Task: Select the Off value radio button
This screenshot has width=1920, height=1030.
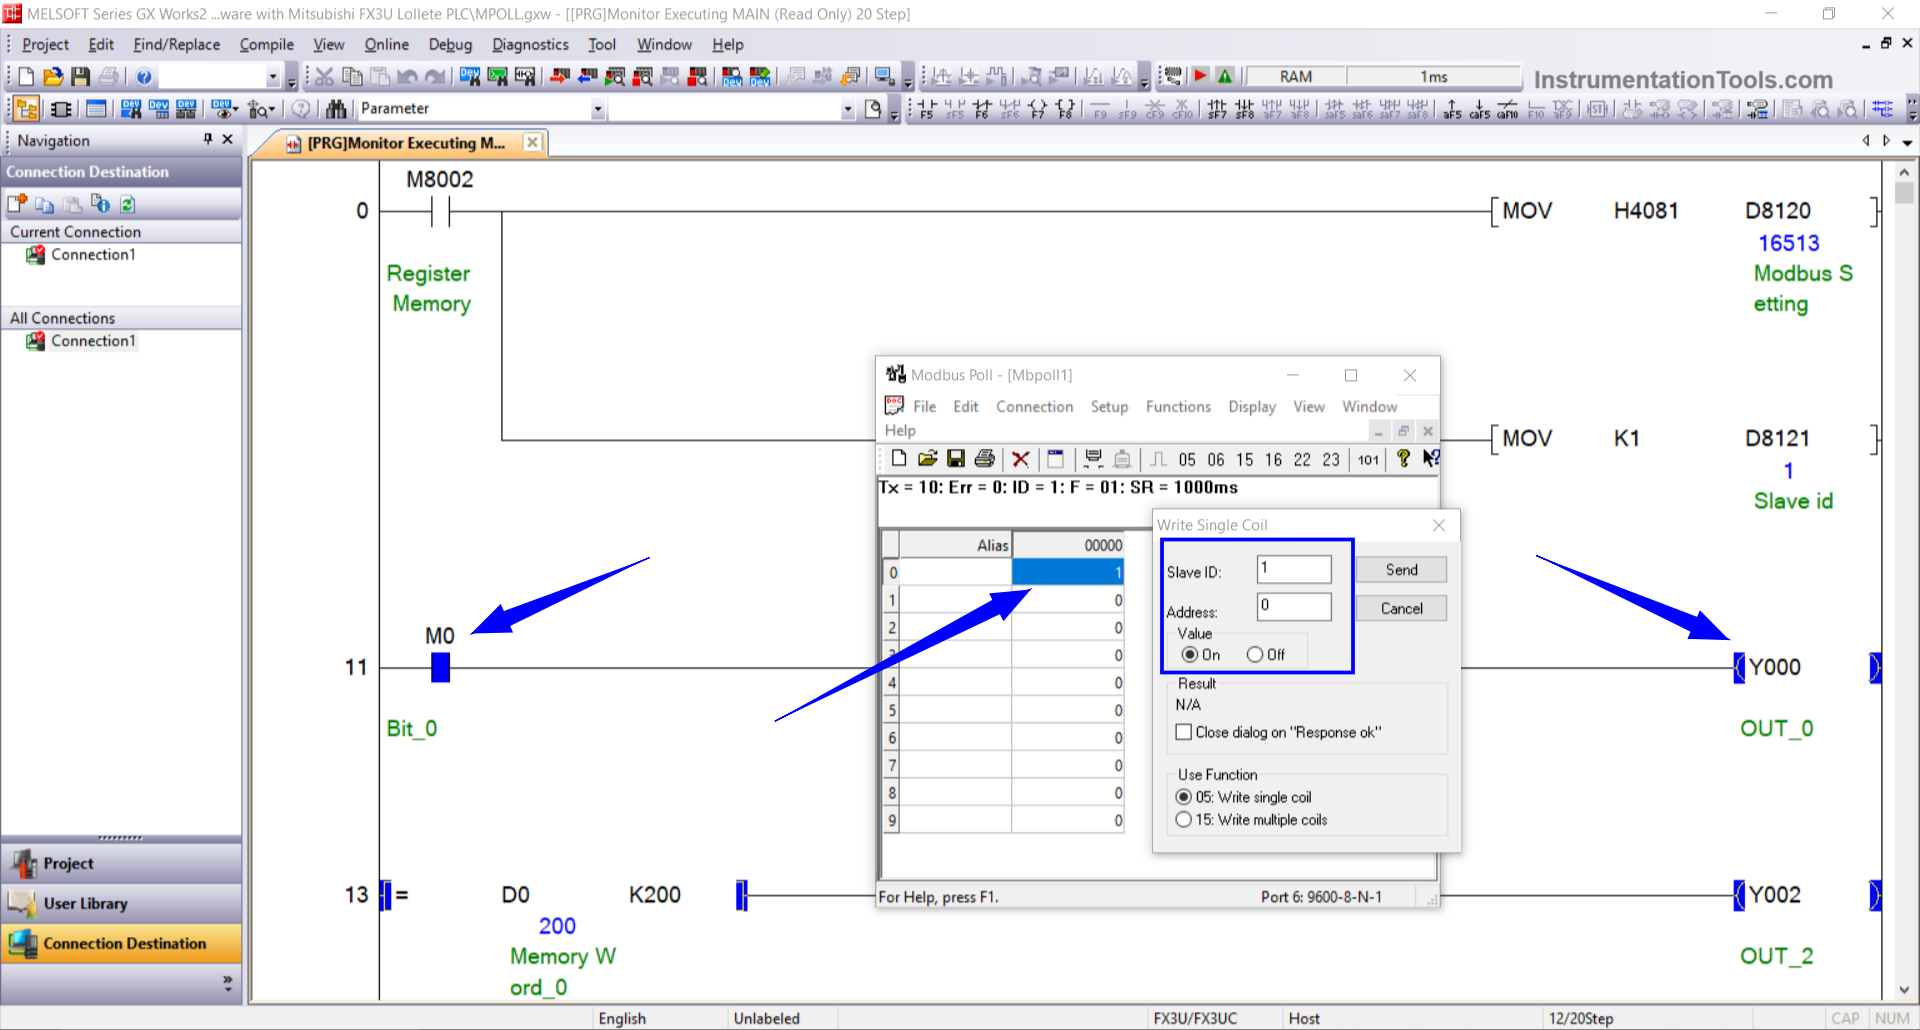Action: pyautogui.click(x=1255, y=655)
